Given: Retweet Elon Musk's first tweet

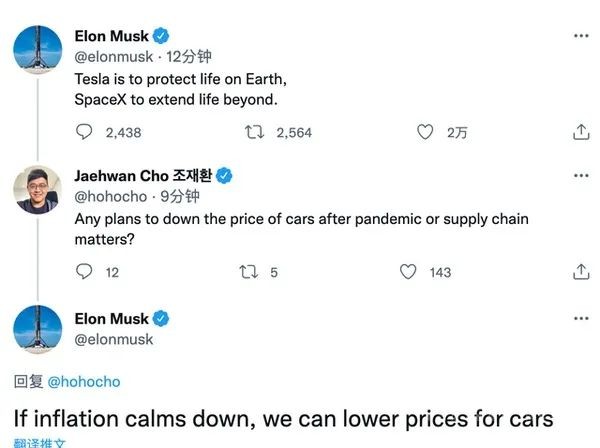Looking at the screenshot, I should (x=254, y=132).
